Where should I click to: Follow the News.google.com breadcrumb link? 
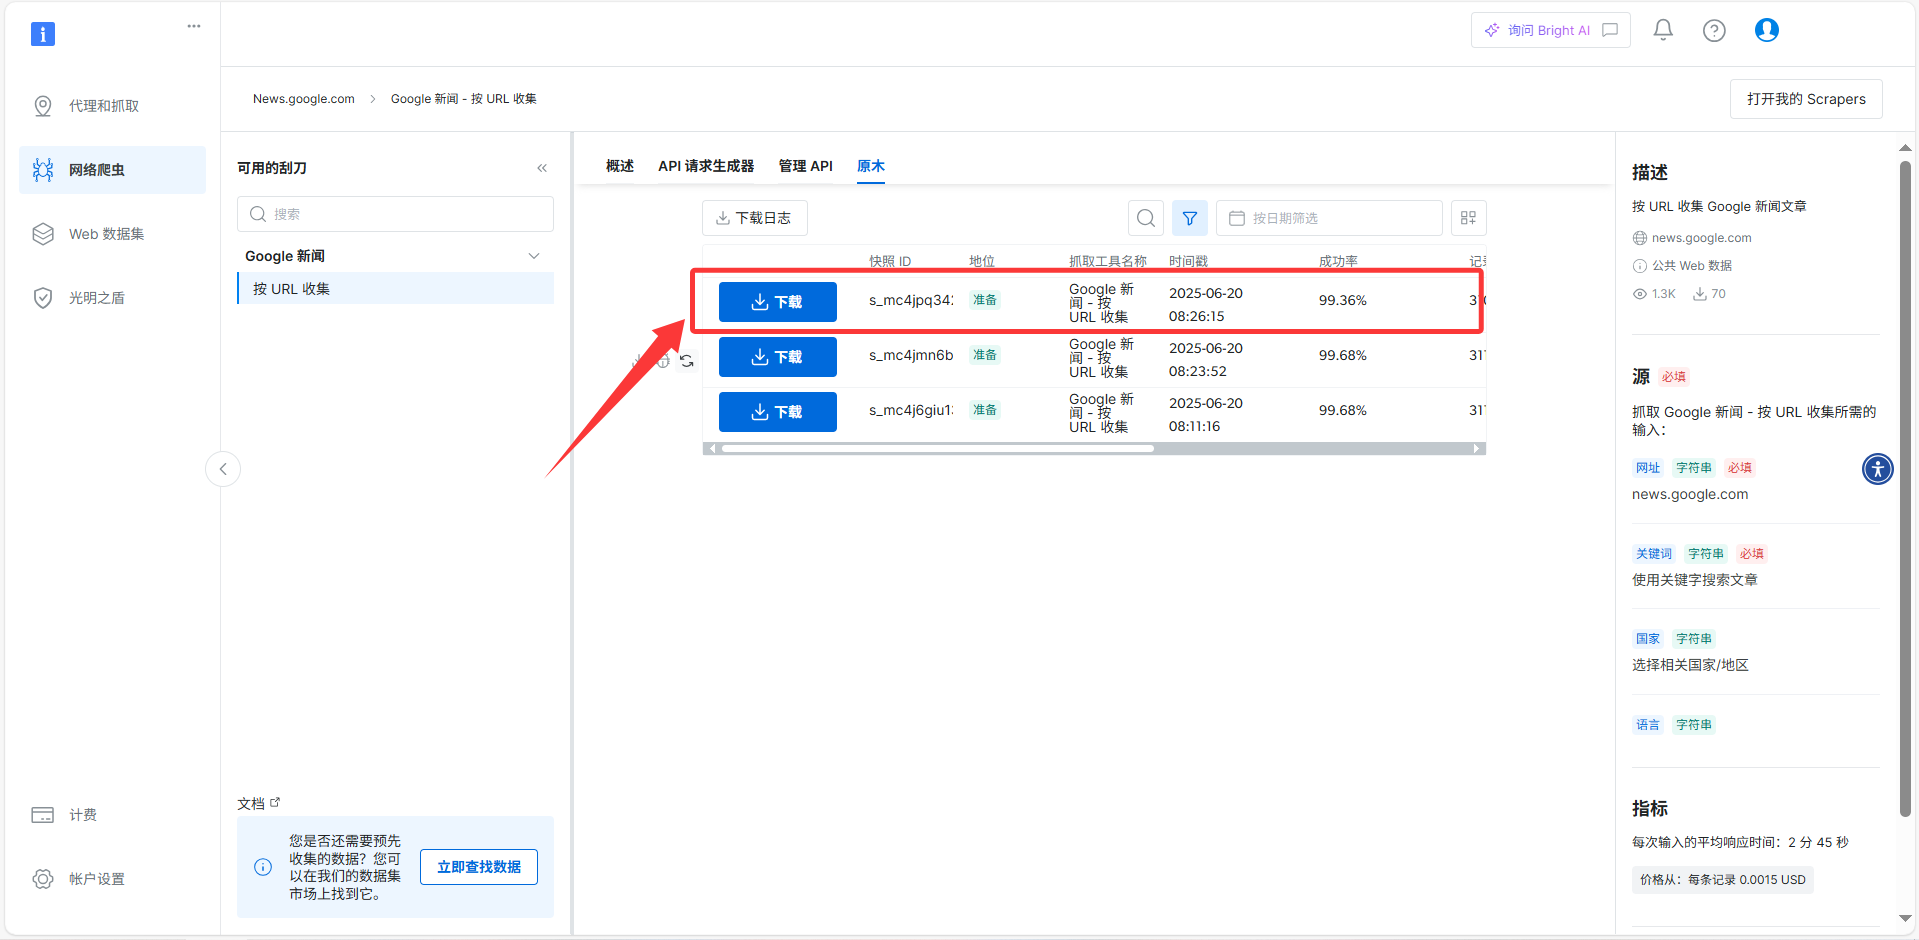point(304,99)
